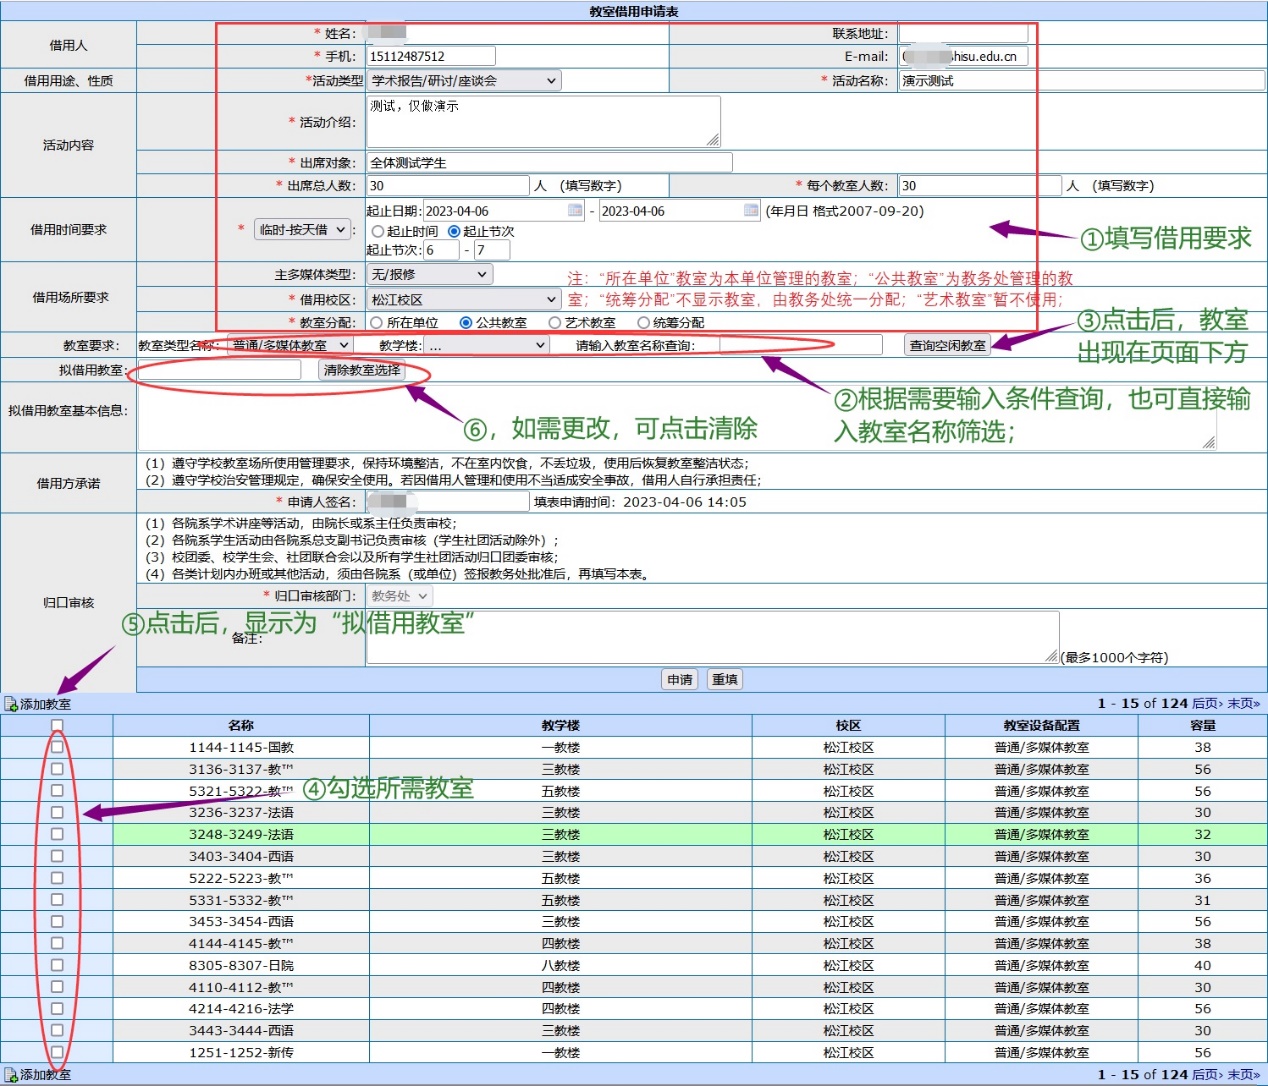Open calendar picker for end date

click(751, 211)
